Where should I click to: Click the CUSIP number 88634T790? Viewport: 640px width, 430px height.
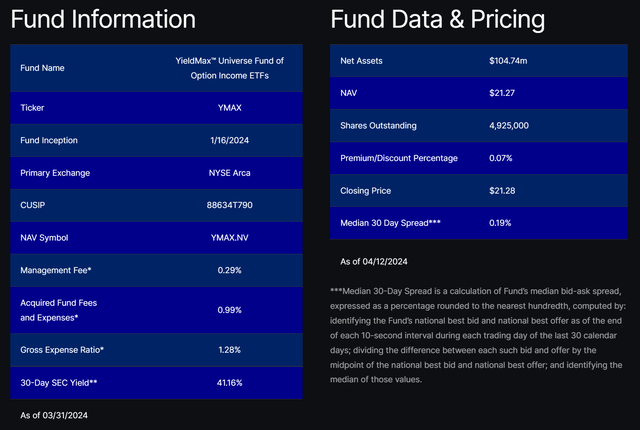[231, 205]
